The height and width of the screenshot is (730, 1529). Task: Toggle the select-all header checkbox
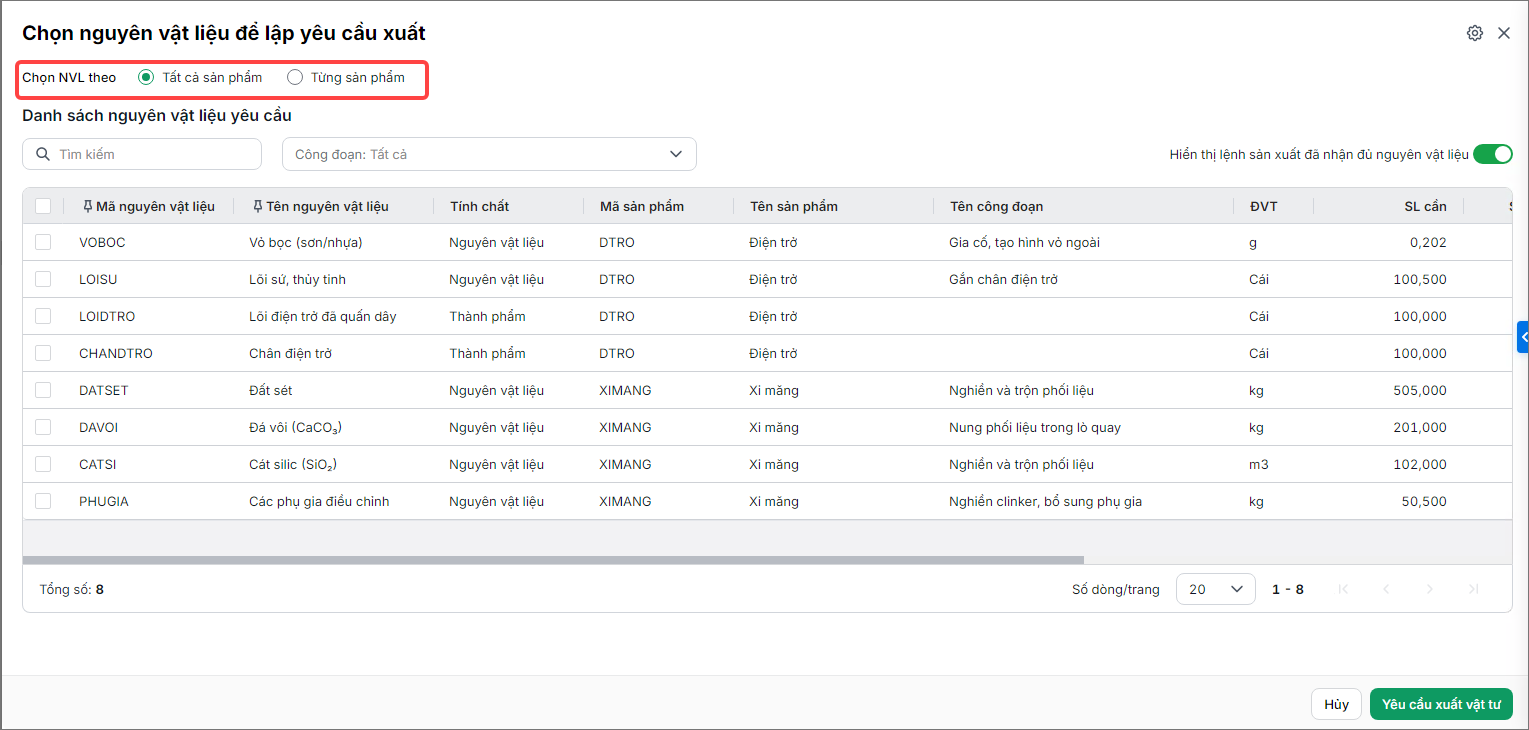(43, 206)
